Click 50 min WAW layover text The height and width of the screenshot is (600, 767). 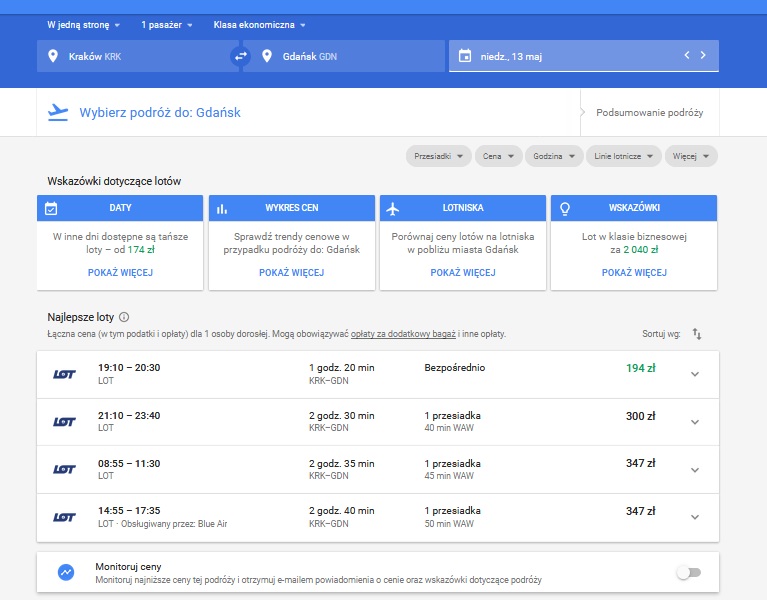click(x=449, y=524)
